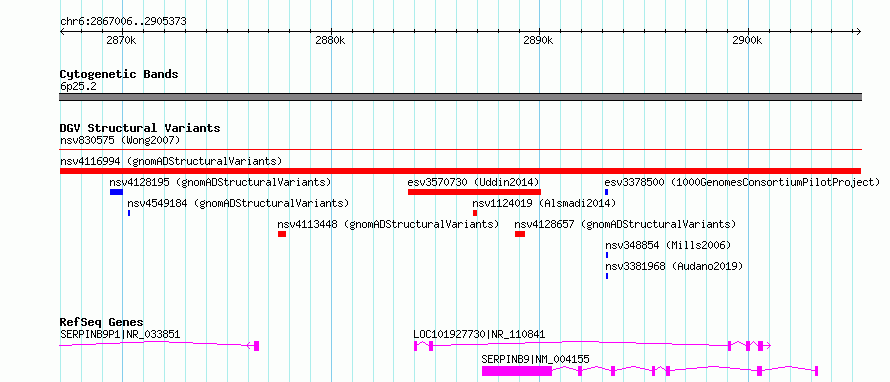Click the nsv1124019 (Alsmadi2014) label

point(544,203)
